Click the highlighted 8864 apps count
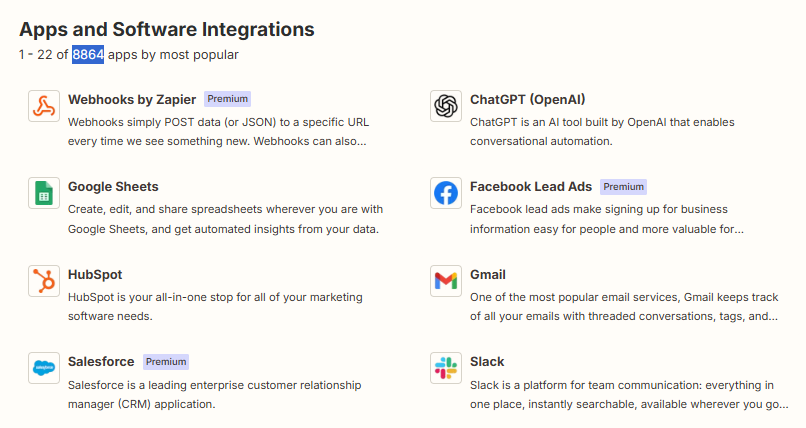This screenshot has width=806, height=428. point(88,54)
